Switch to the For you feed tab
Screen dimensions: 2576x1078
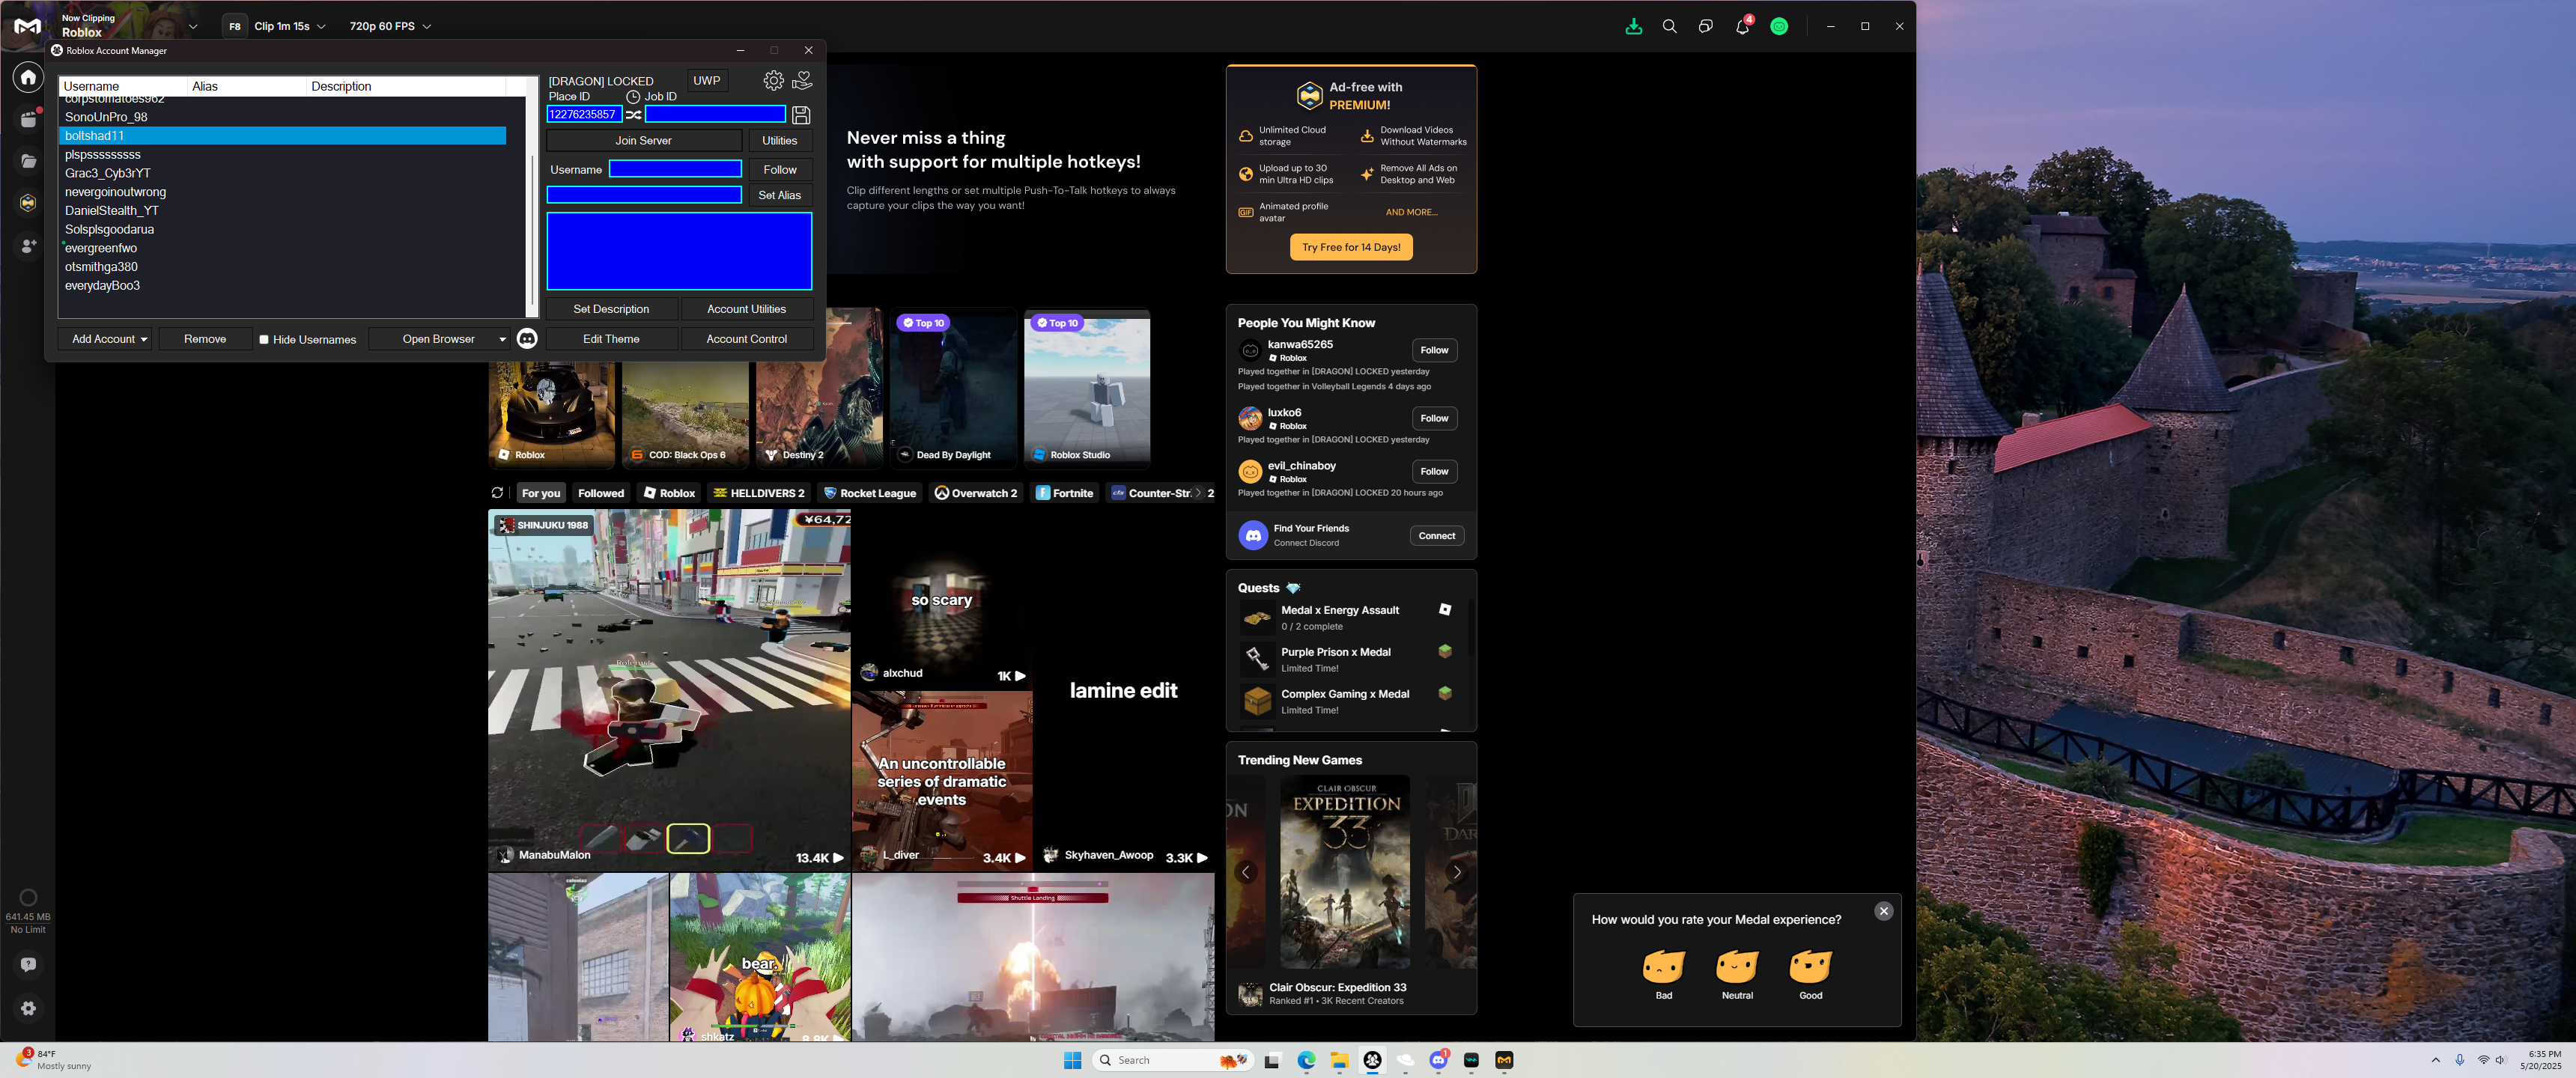(541, 493)
